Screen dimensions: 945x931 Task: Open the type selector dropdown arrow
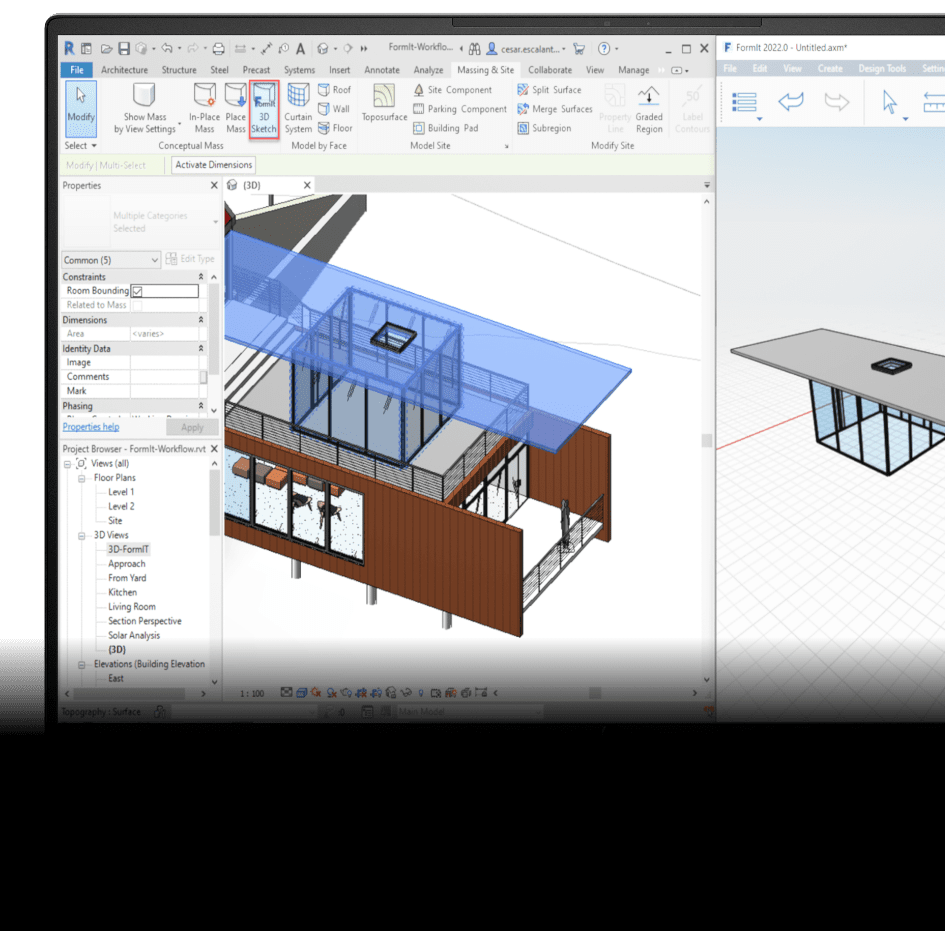[x=215, y=222]
